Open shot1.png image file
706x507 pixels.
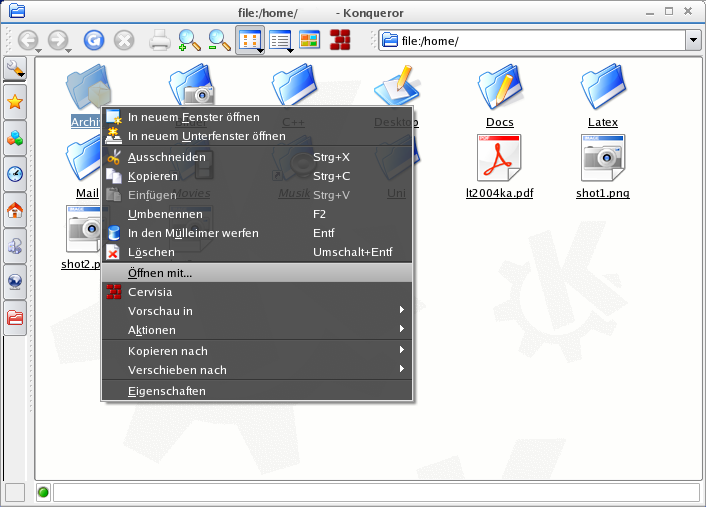(x=603, y=158)
